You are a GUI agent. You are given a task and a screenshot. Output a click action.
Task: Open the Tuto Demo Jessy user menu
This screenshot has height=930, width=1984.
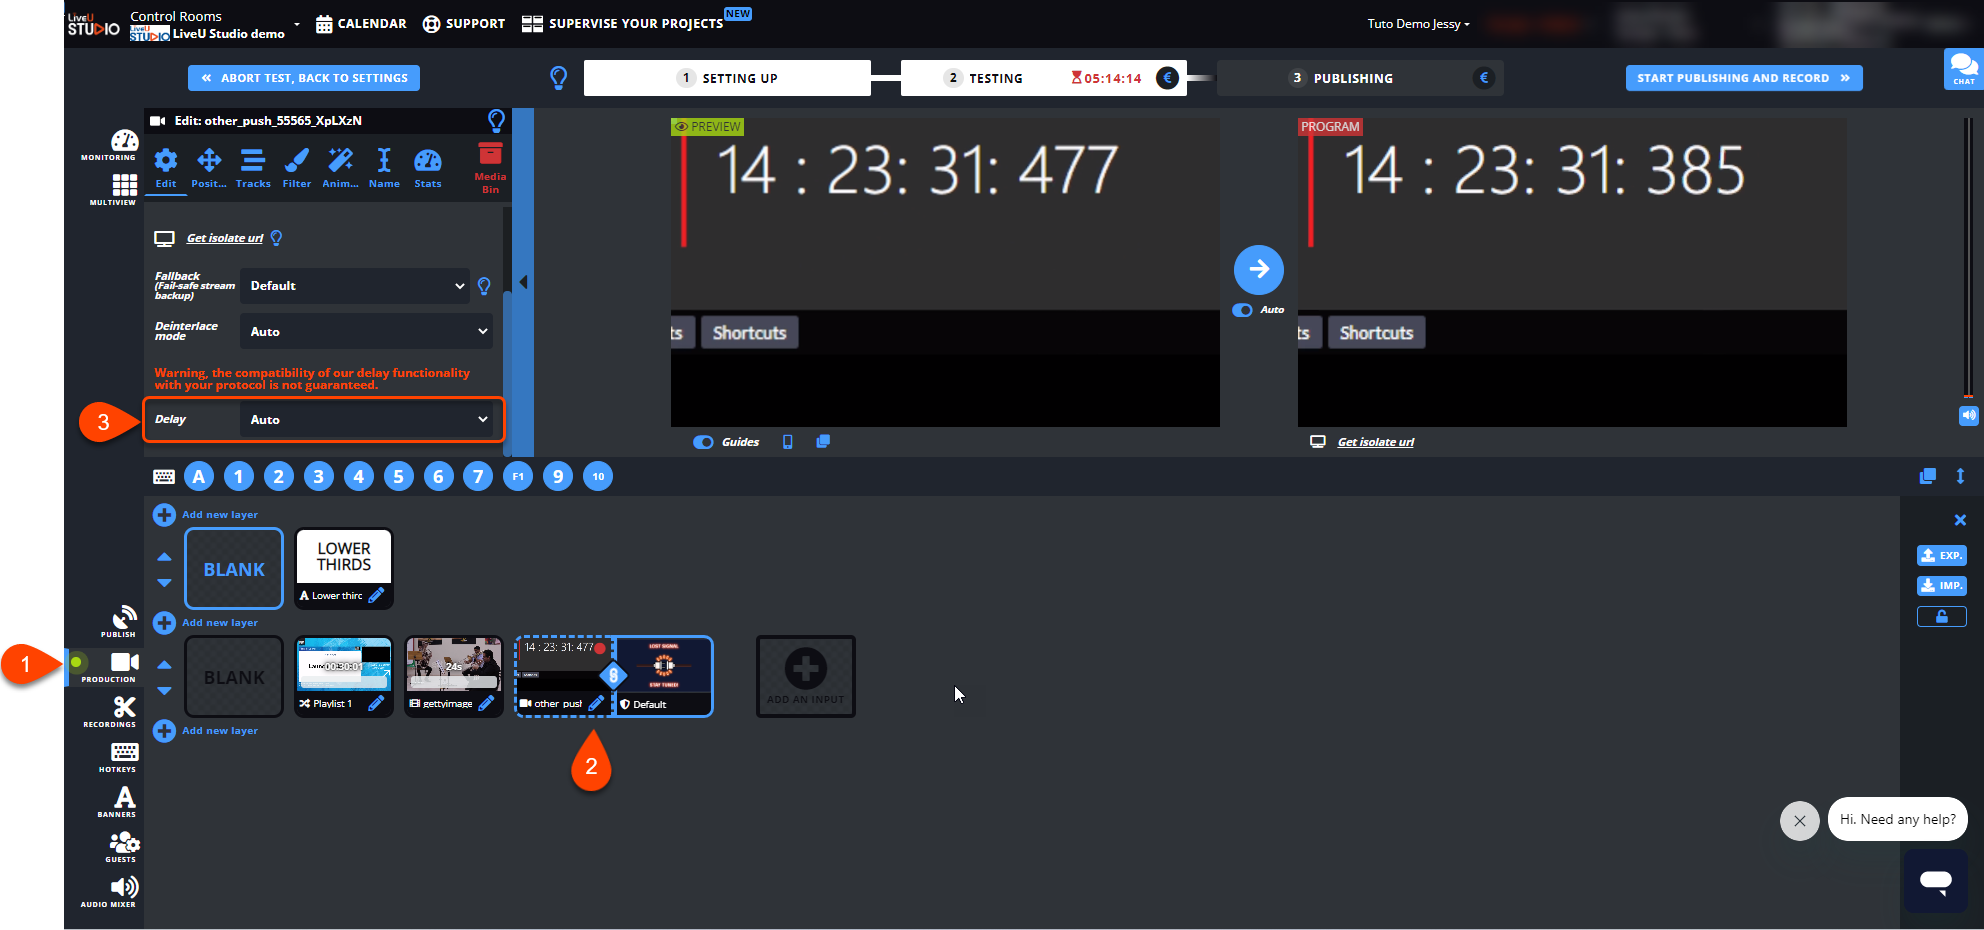click(x=1418, y=24)
